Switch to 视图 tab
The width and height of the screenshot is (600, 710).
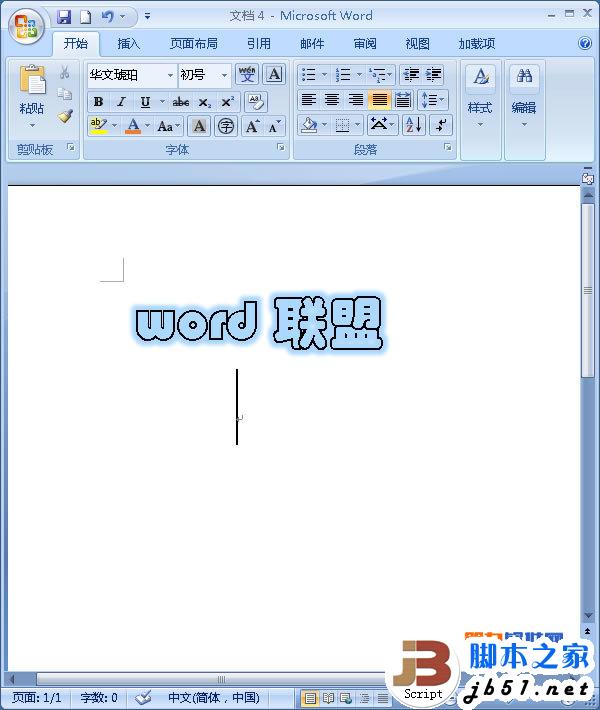417,44
